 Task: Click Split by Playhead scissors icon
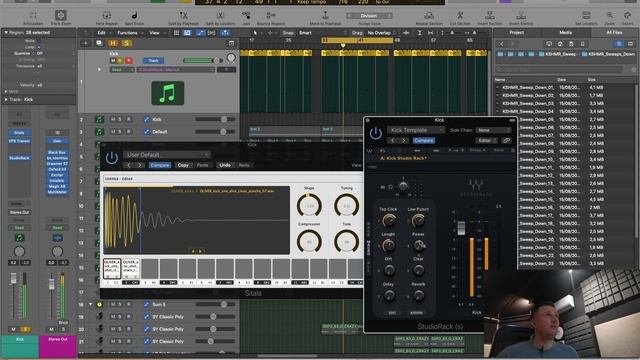[183, 16]
